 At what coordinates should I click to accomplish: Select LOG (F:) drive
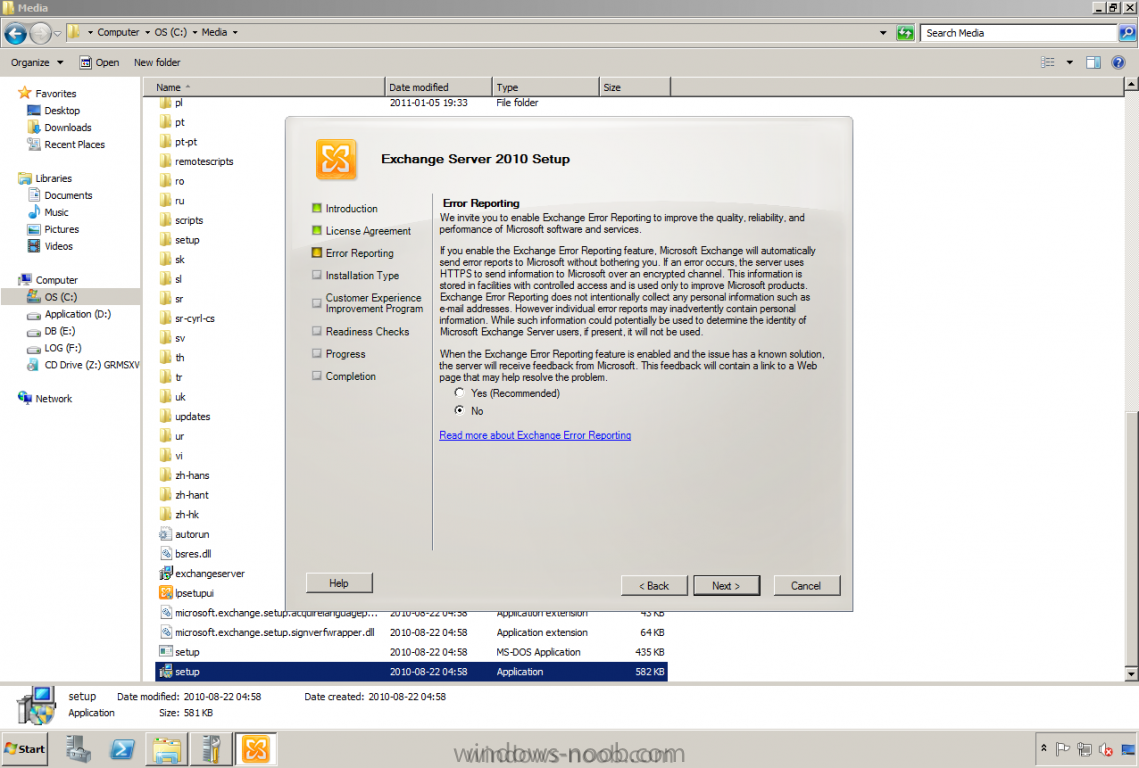tap(54, 348)
